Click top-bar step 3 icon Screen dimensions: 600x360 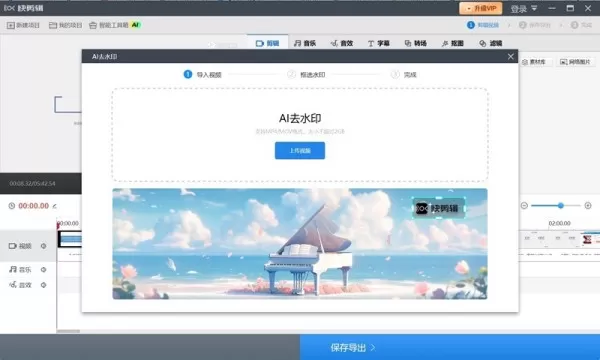pyautogui.click(x=574, y=25)
